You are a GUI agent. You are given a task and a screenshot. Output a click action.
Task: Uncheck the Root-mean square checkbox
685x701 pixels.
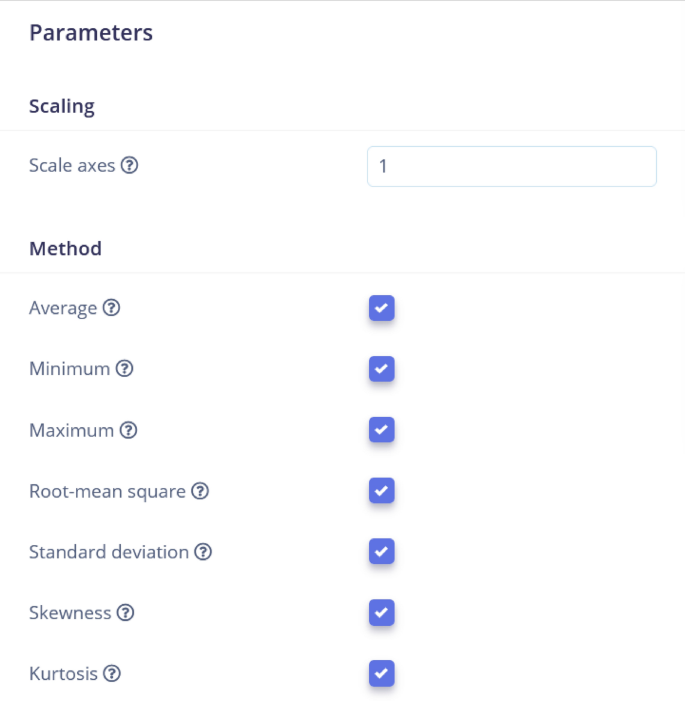(381, 491)
